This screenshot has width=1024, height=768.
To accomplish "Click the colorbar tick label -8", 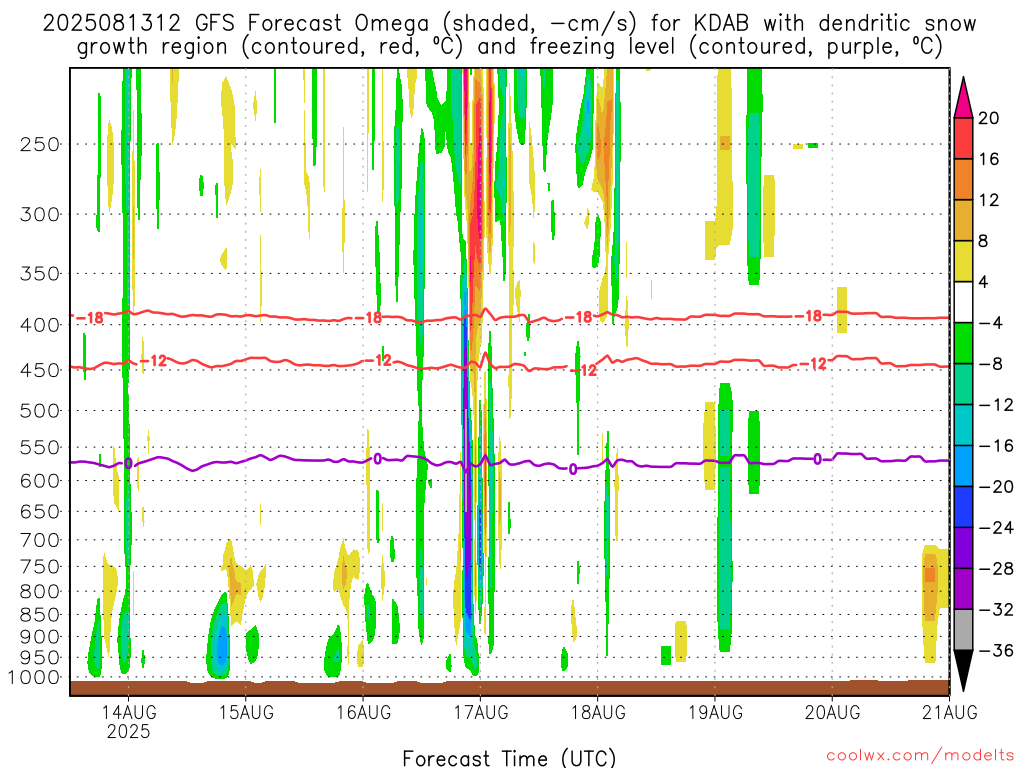I will 991,364.
